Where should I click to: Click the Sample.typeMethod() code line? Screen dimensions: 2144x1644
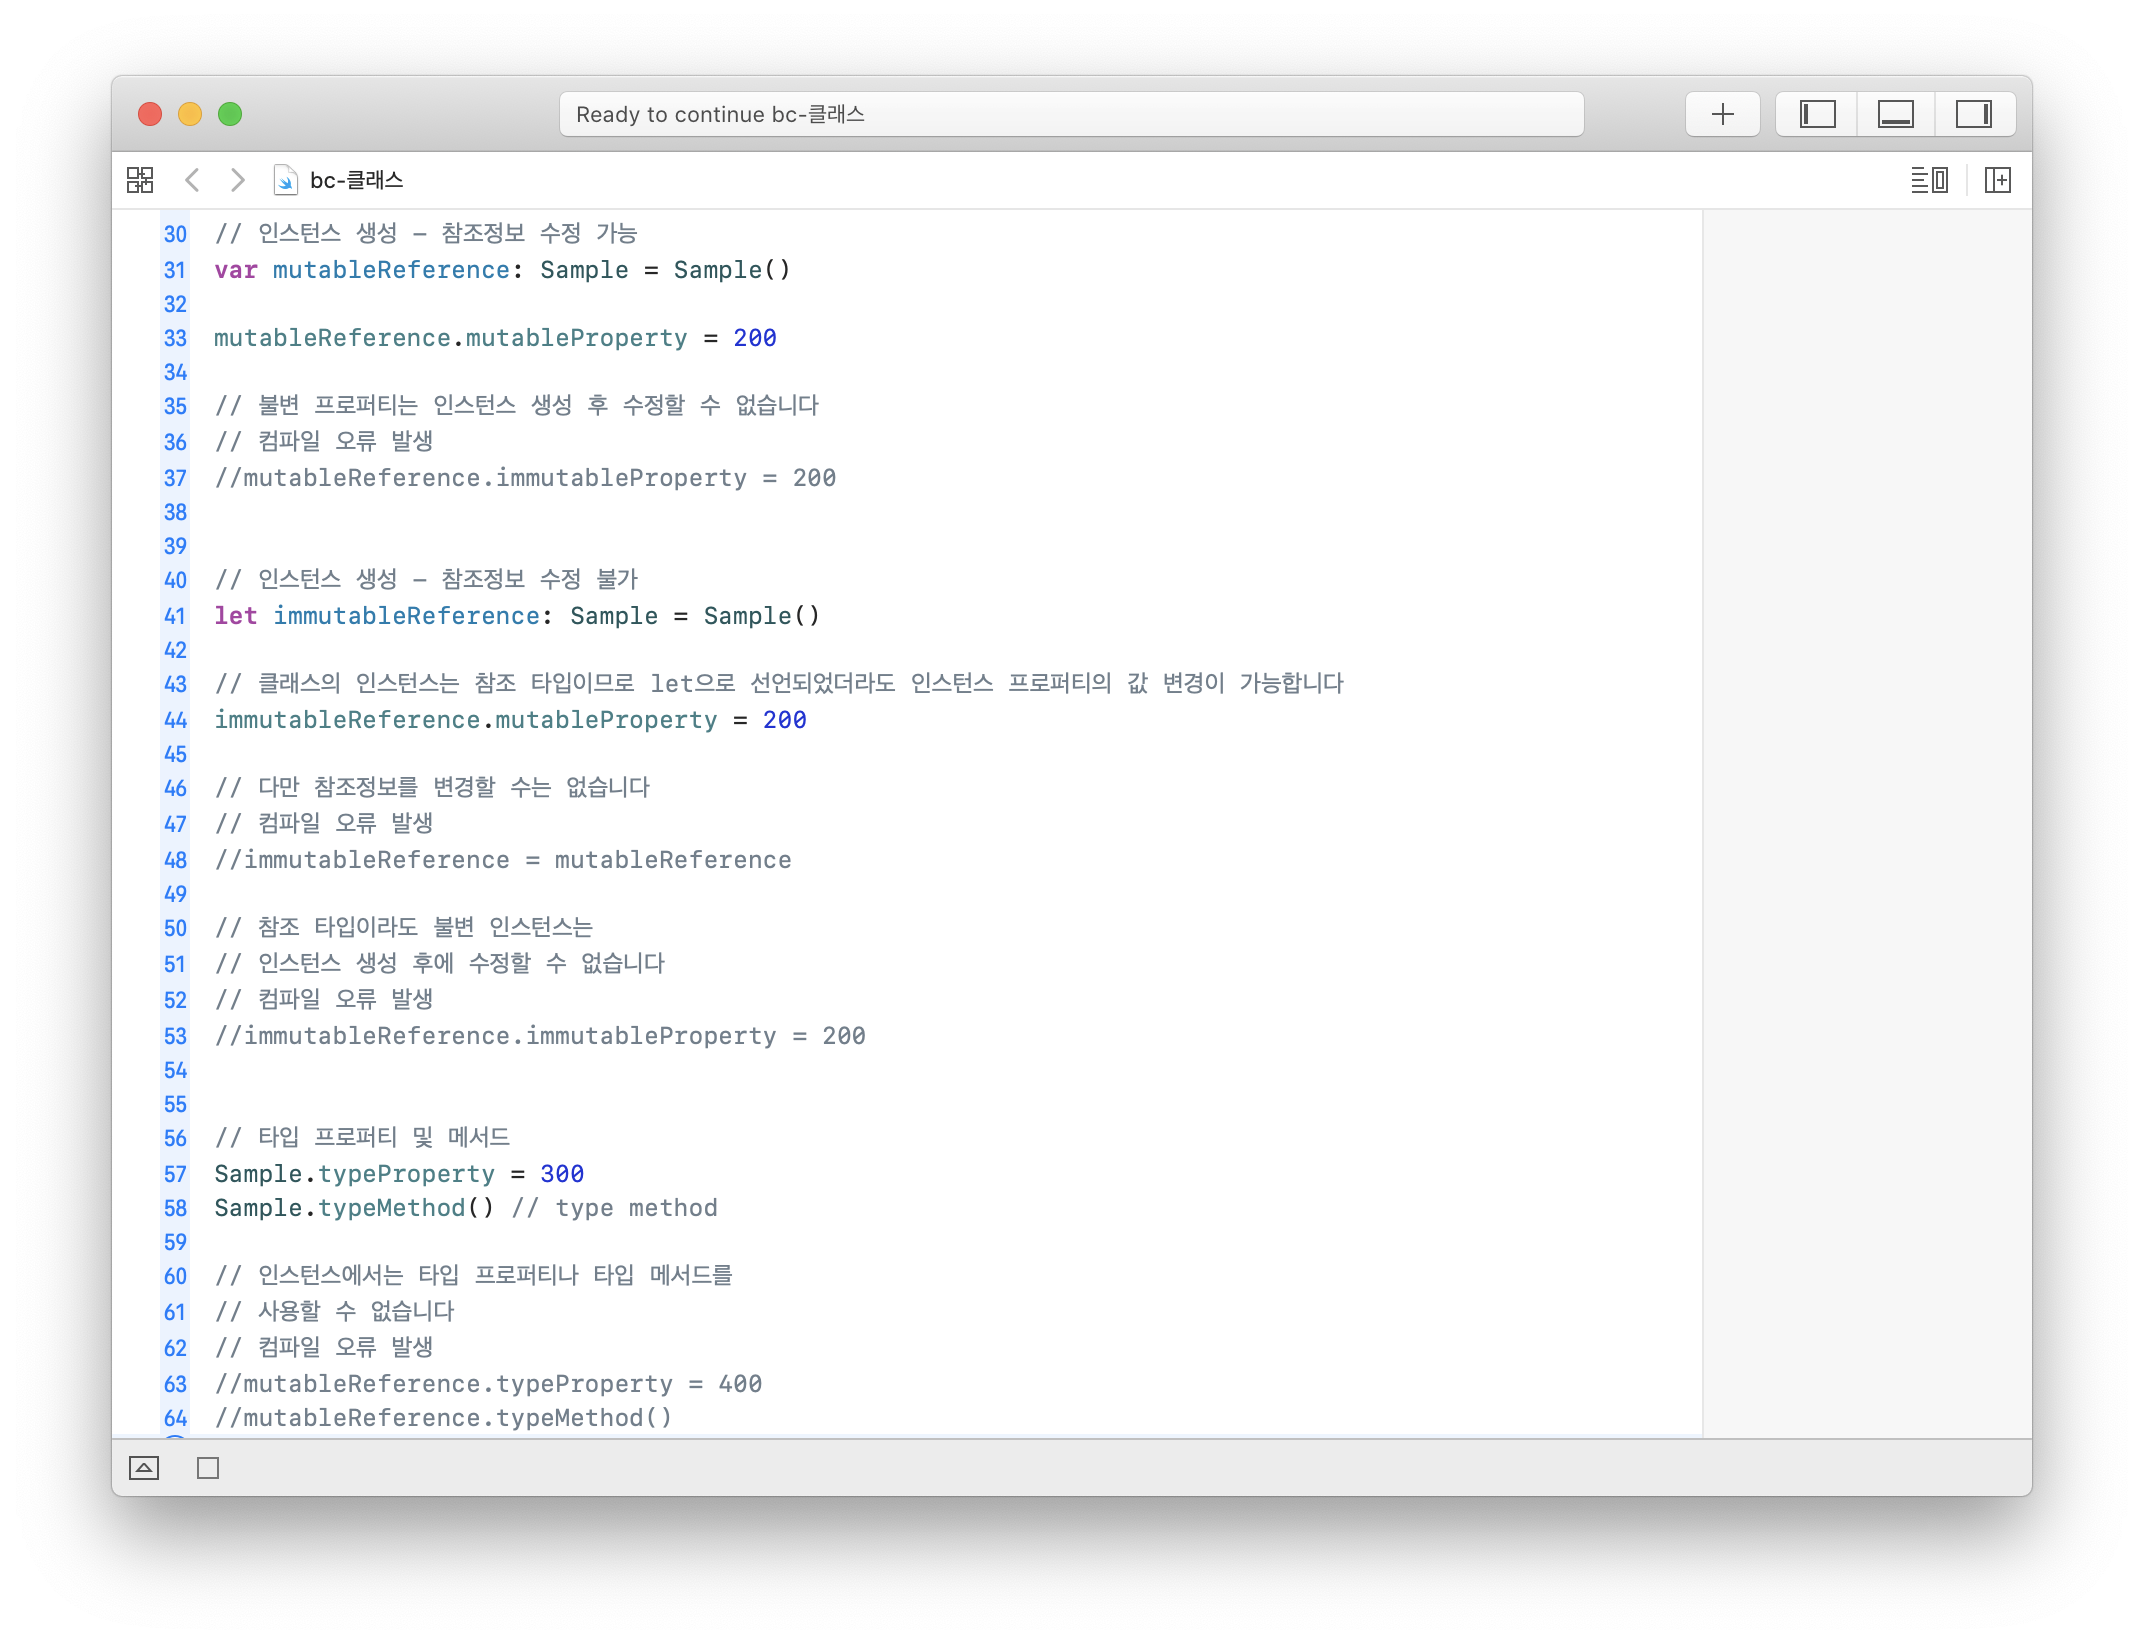pos(354,1208)
